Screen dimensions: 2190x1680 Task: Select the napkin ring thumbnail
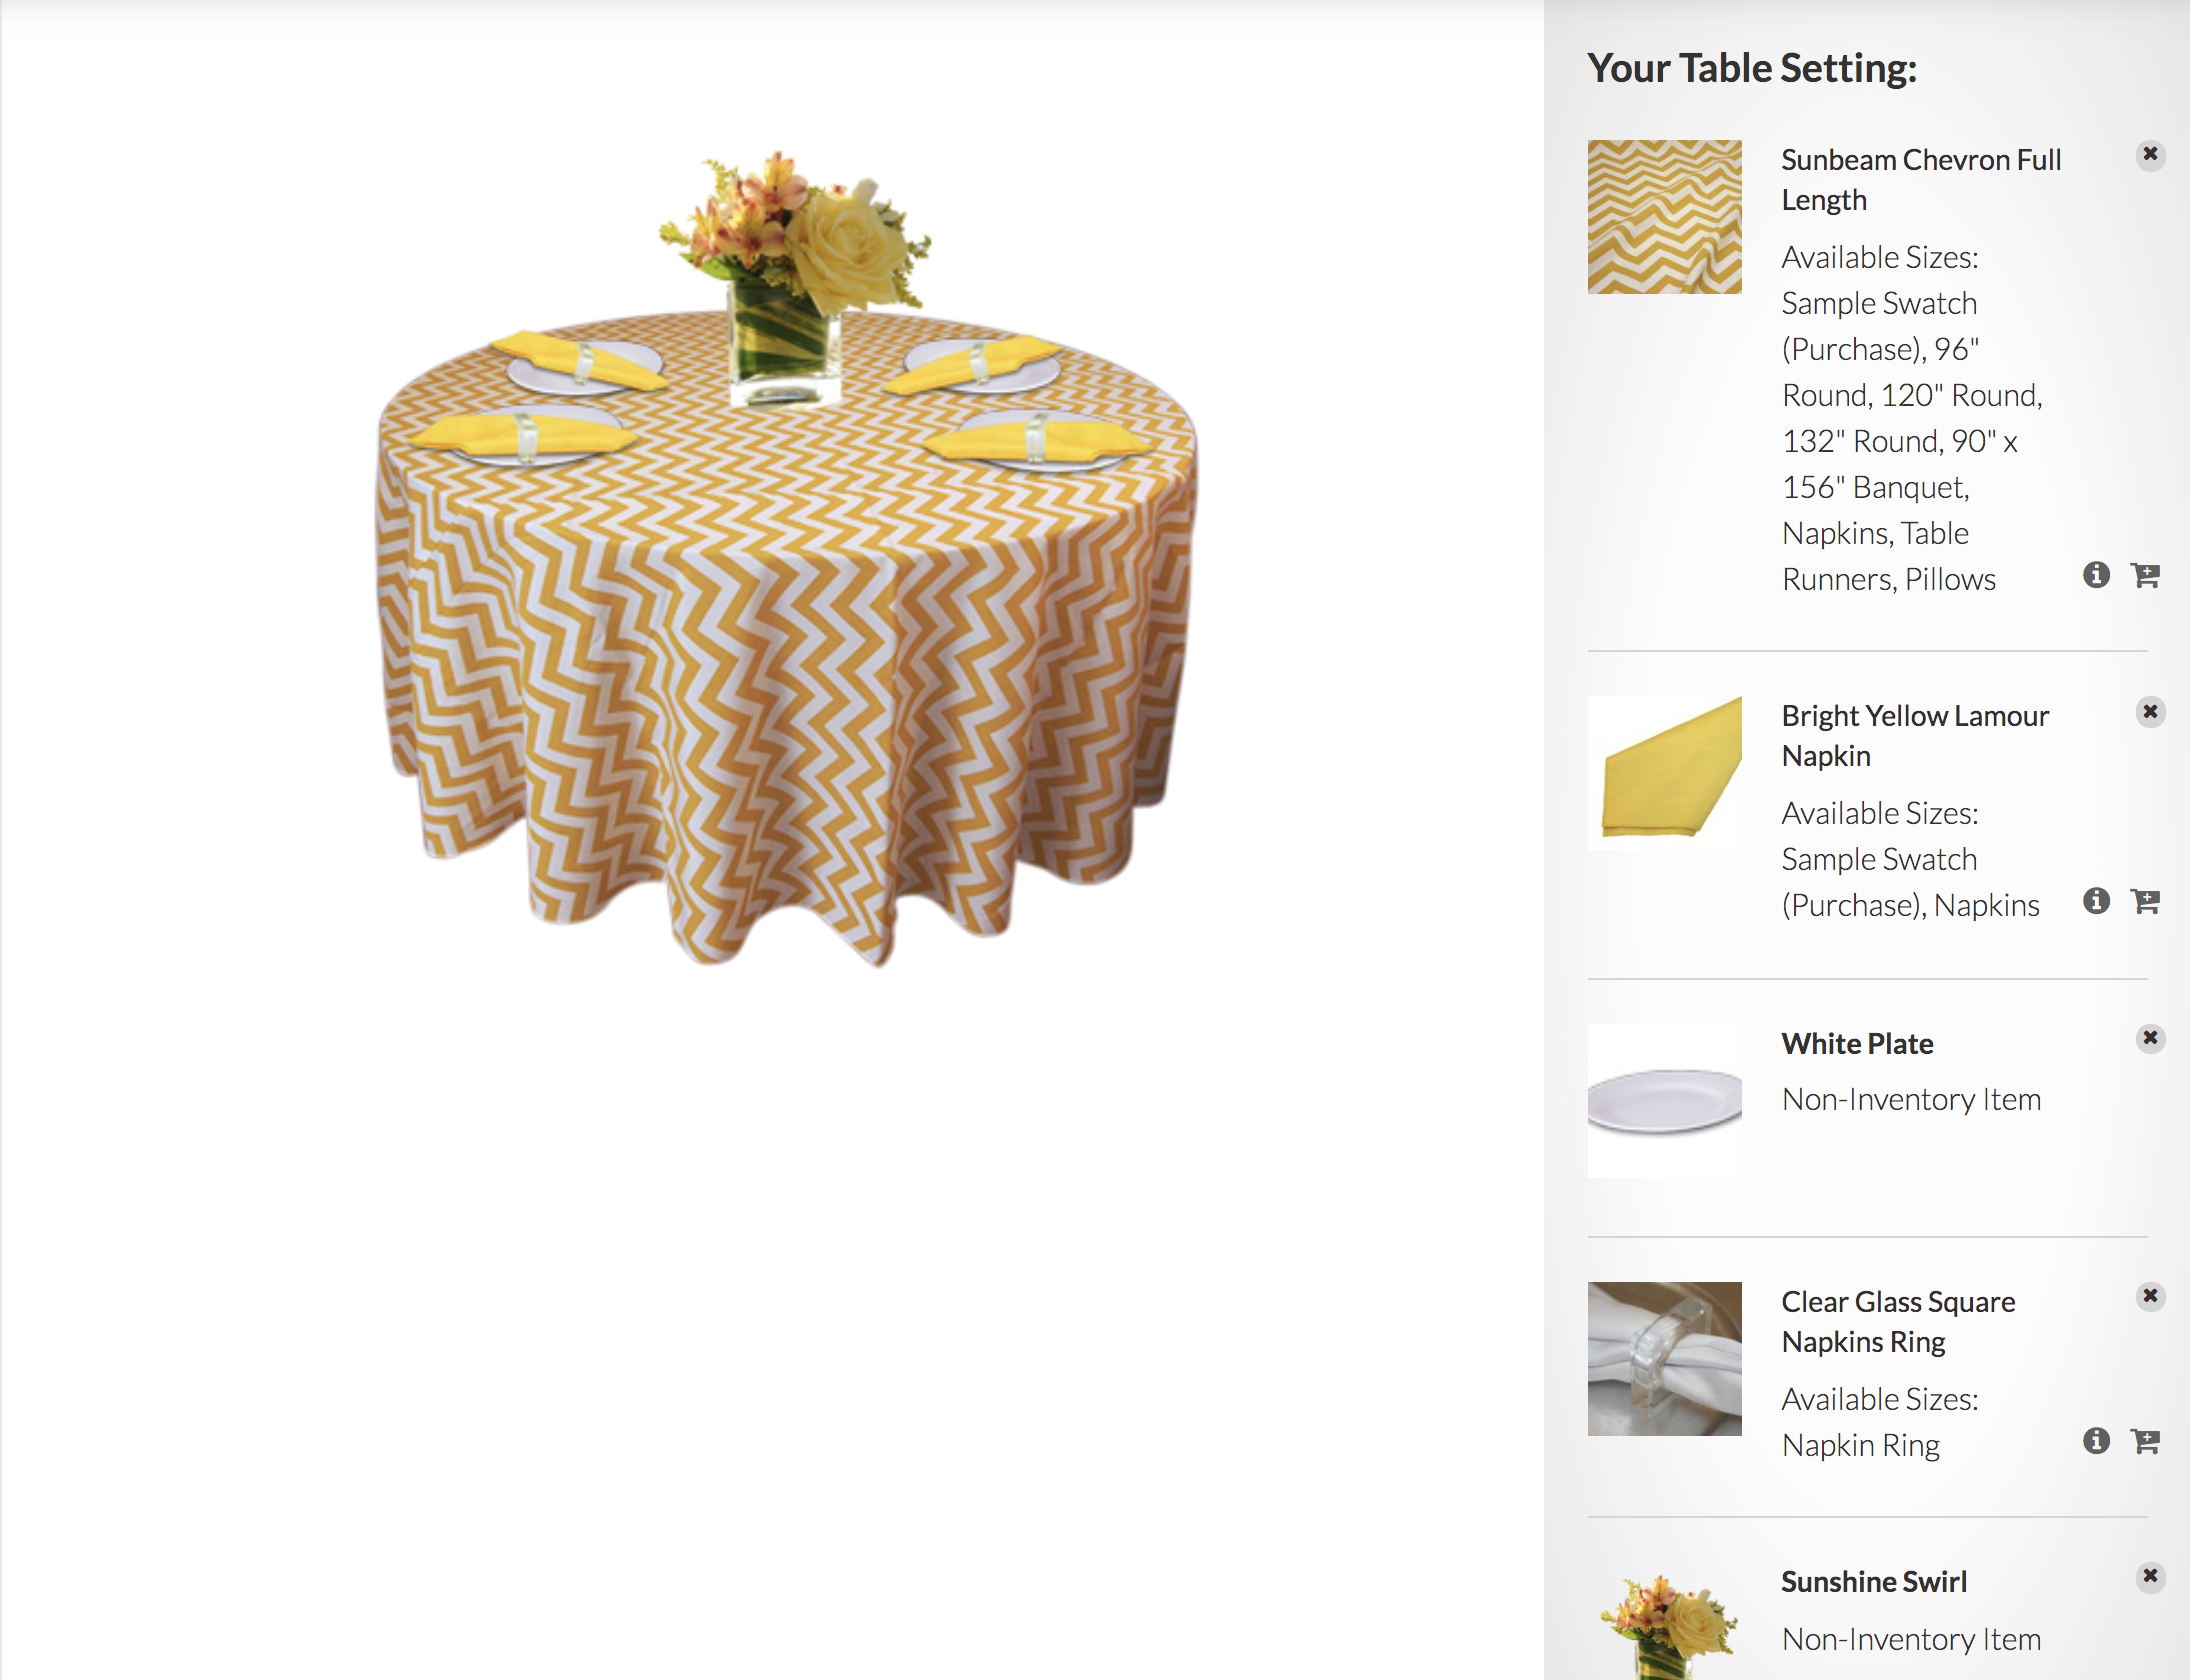pyautogui.click(x=1665, y=1359)
